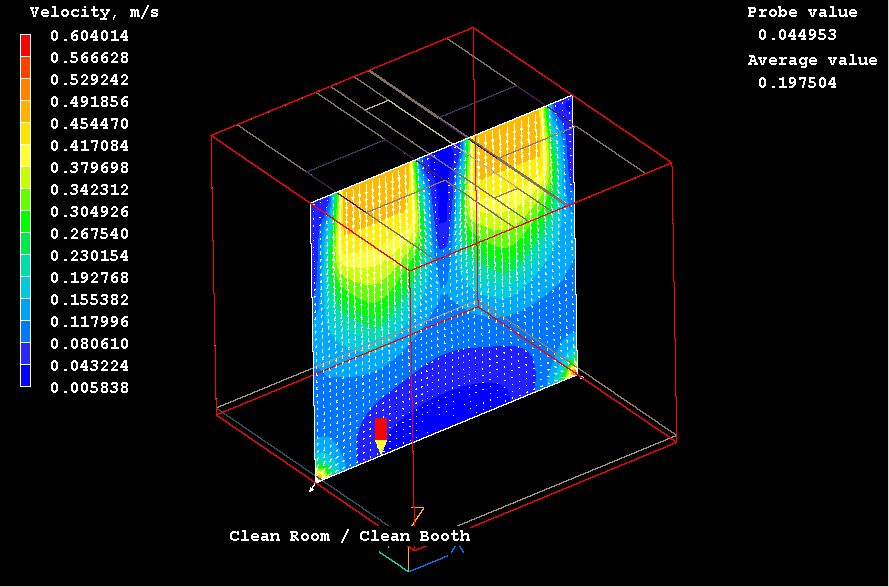This screenshot has height=587, width=889.
Task: Click the right-side outlet corner of the contour plane
Action: point(572,369)
